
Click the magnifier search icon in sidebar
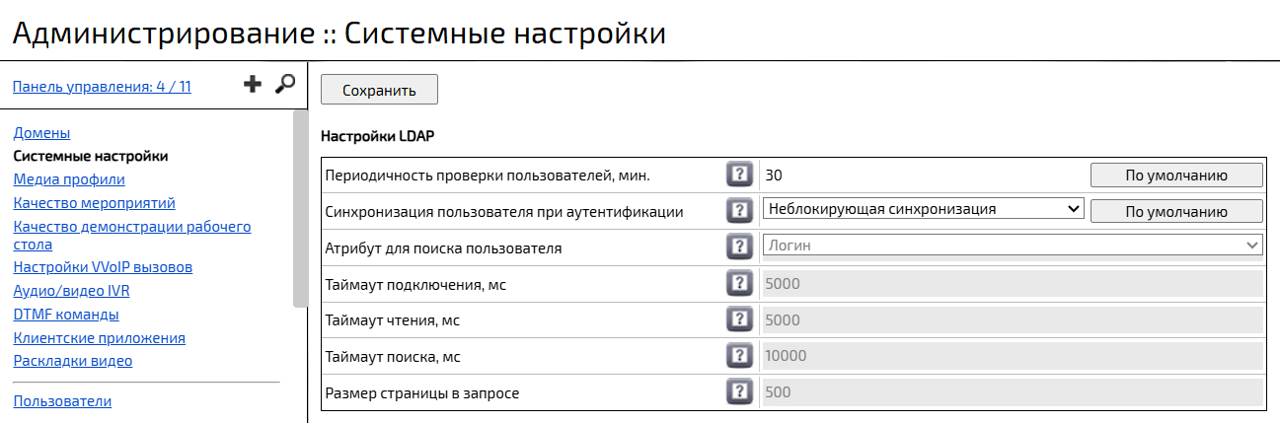285,85
